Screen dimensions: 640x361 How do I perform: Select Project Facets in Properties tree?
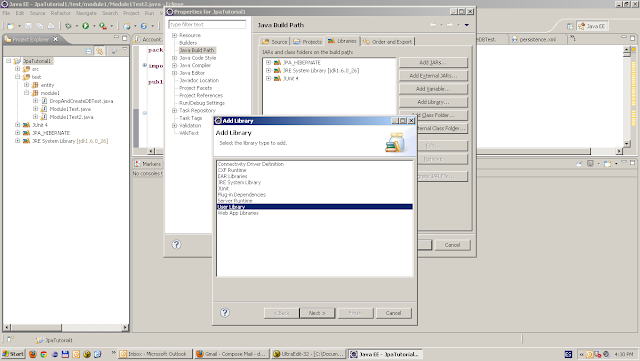[x=196, y=88]
